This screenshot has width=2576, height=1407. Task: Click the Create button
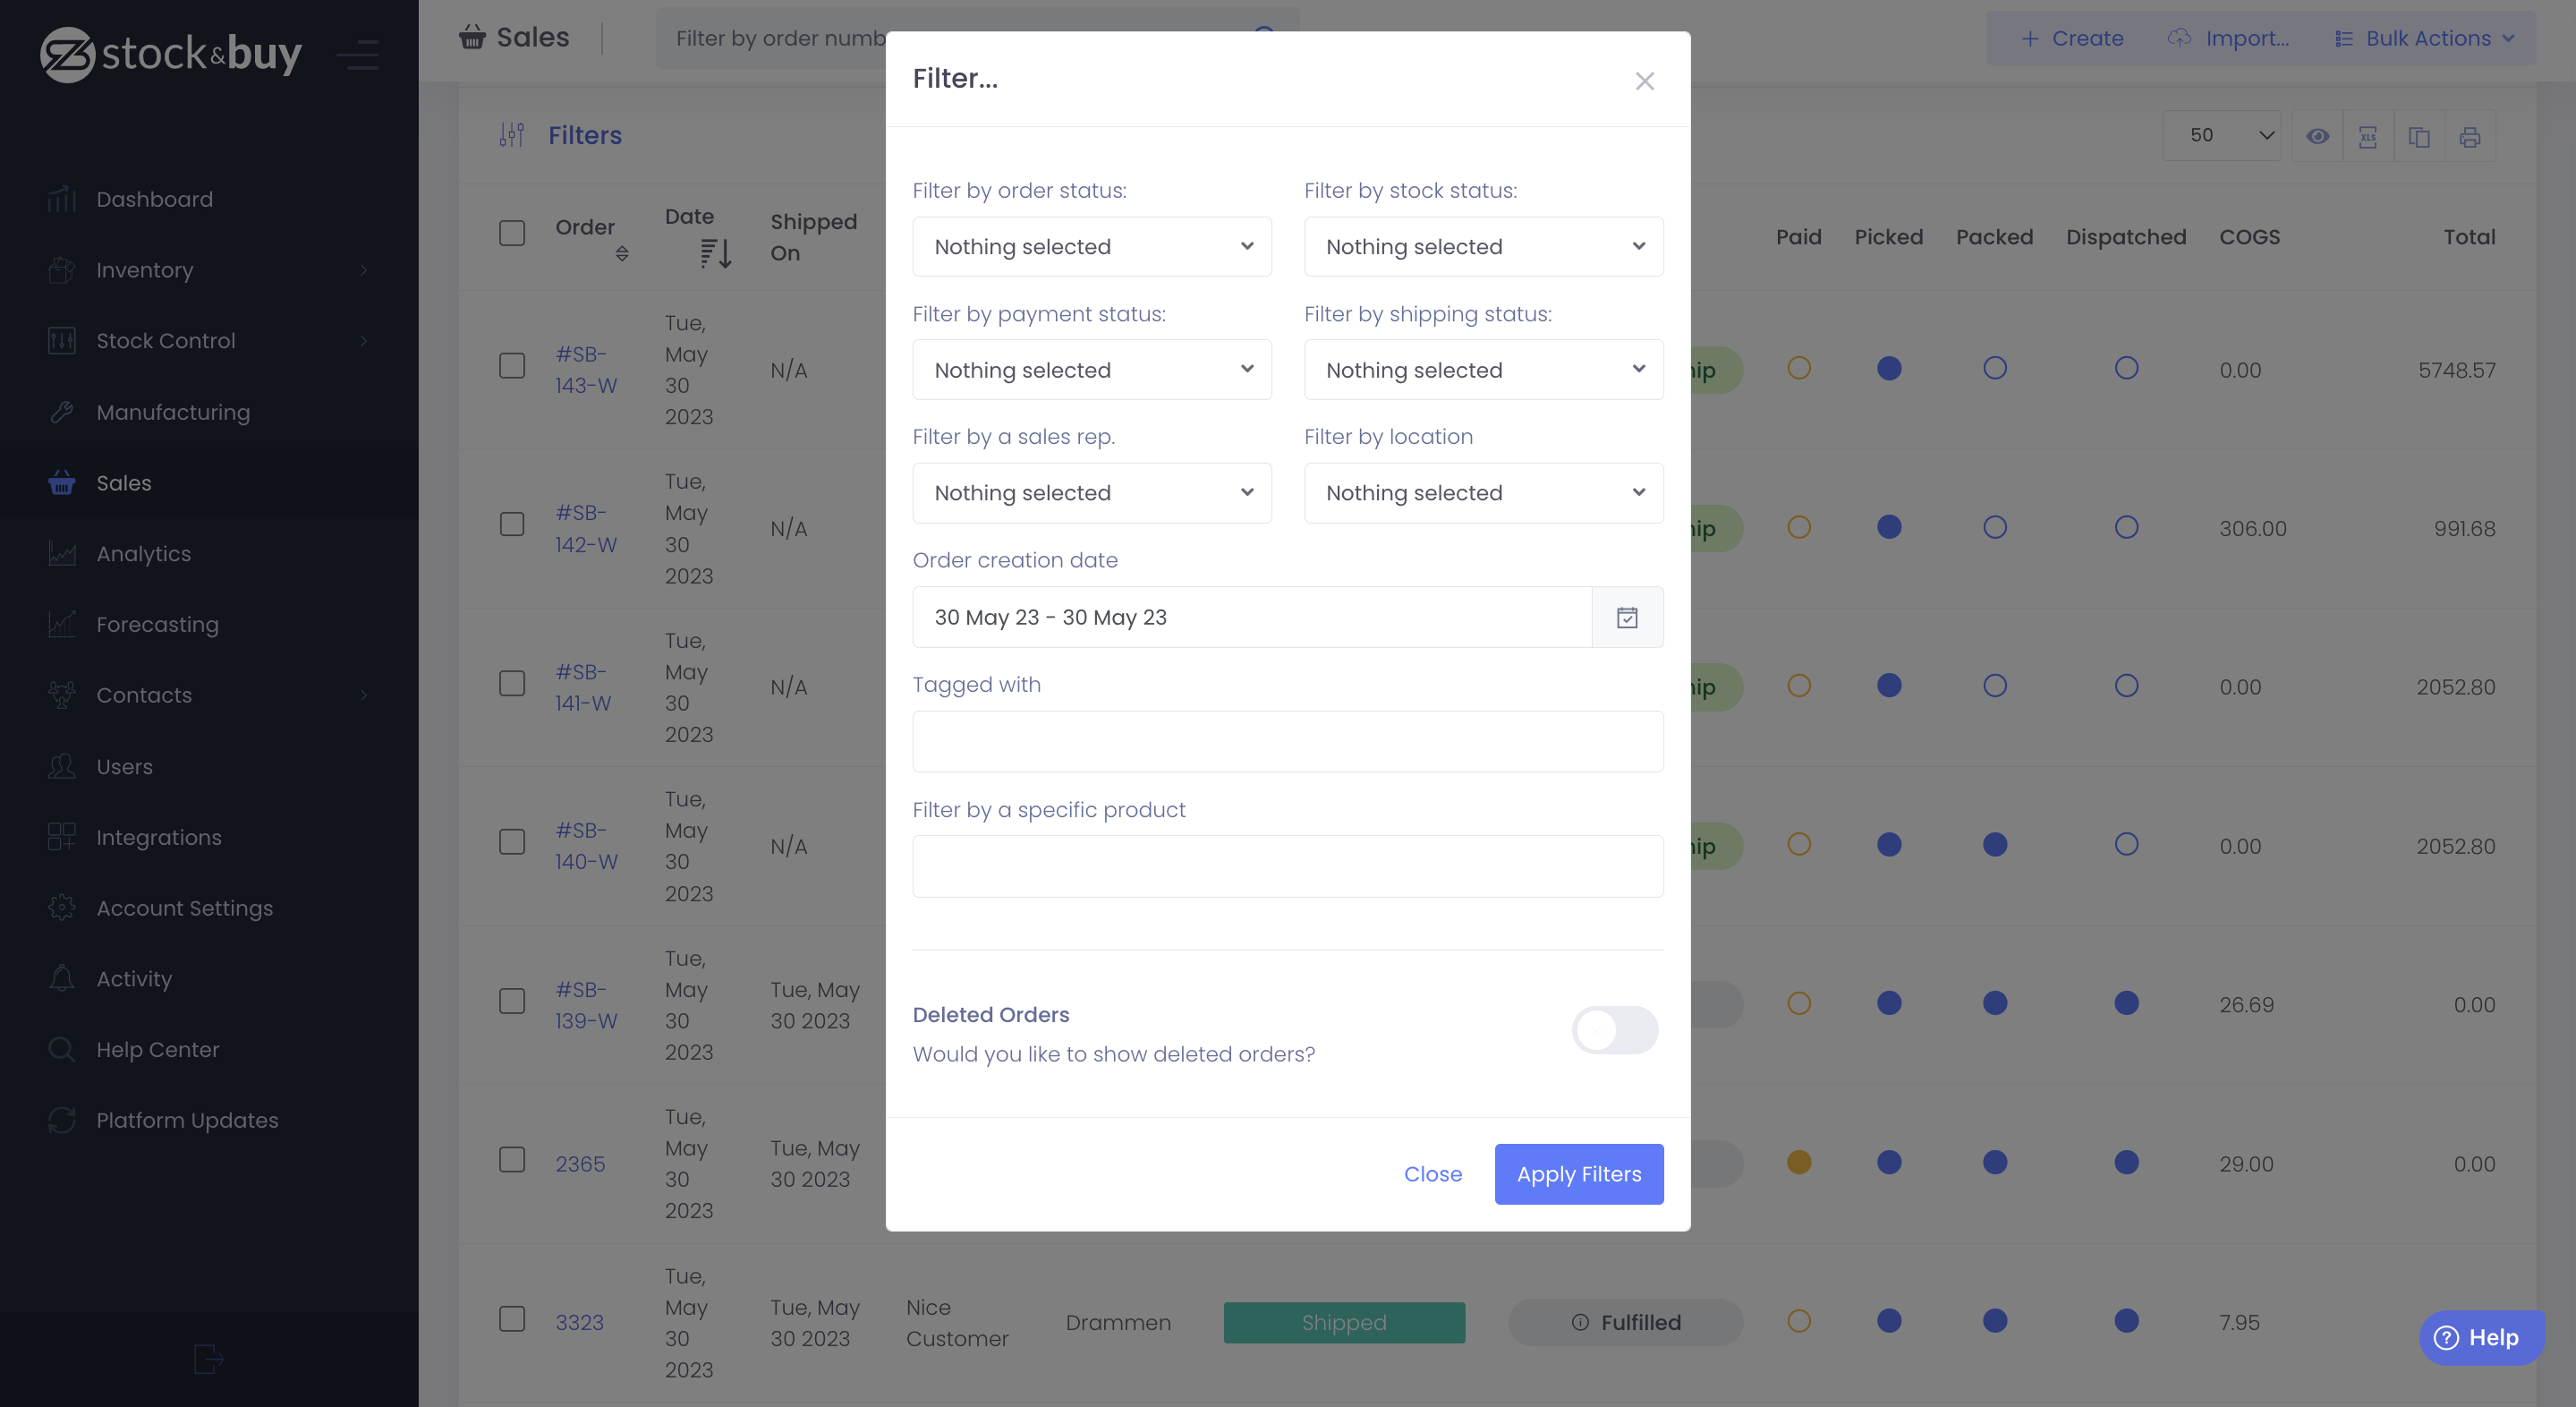(2072, 39)
